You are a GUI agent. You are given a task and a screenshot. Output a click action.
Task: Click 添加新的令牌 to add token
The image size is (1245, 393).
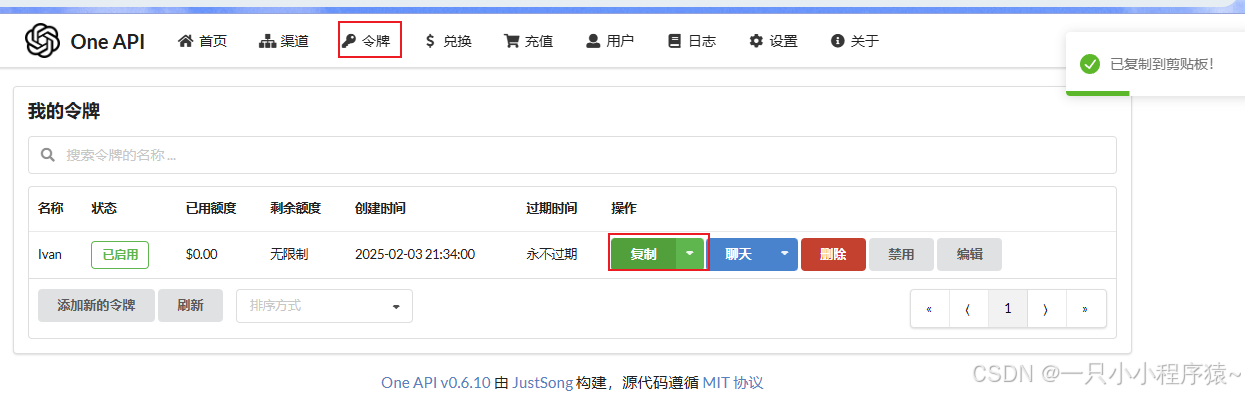coord(96,305)
